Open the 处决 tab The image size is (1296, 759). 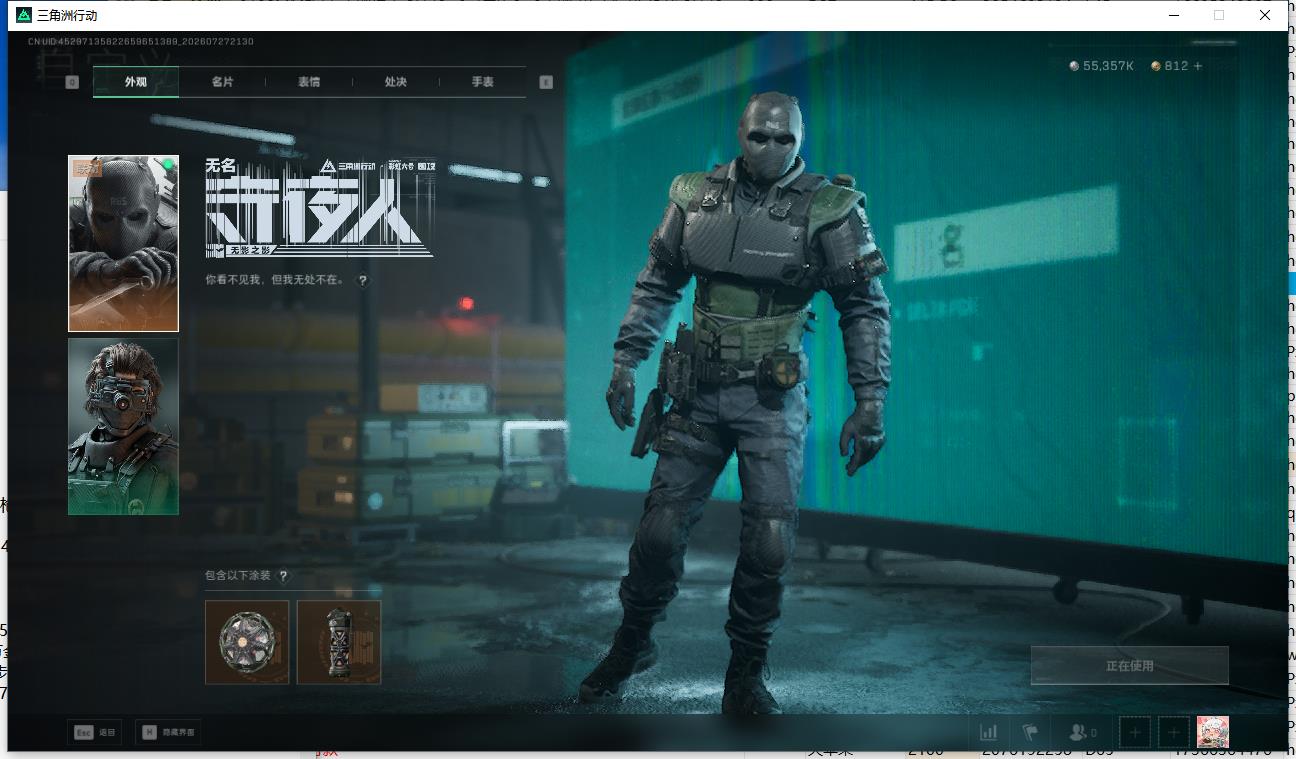tap(396, 82)
